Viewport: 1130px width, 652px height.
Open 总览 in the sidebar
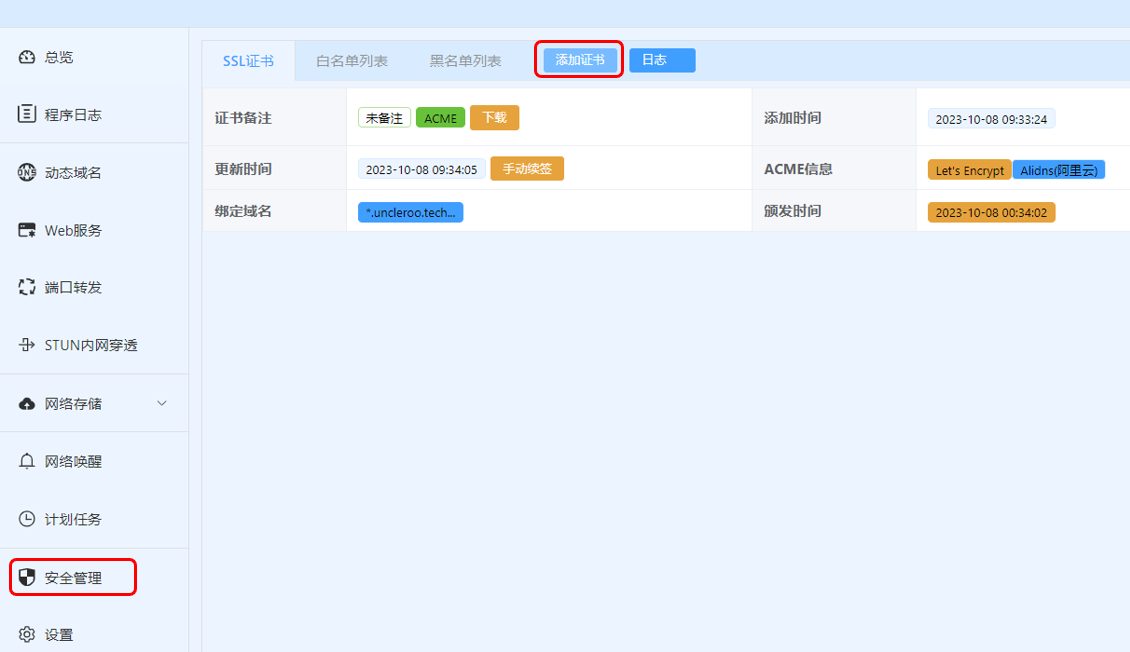[x=59, y=58]
